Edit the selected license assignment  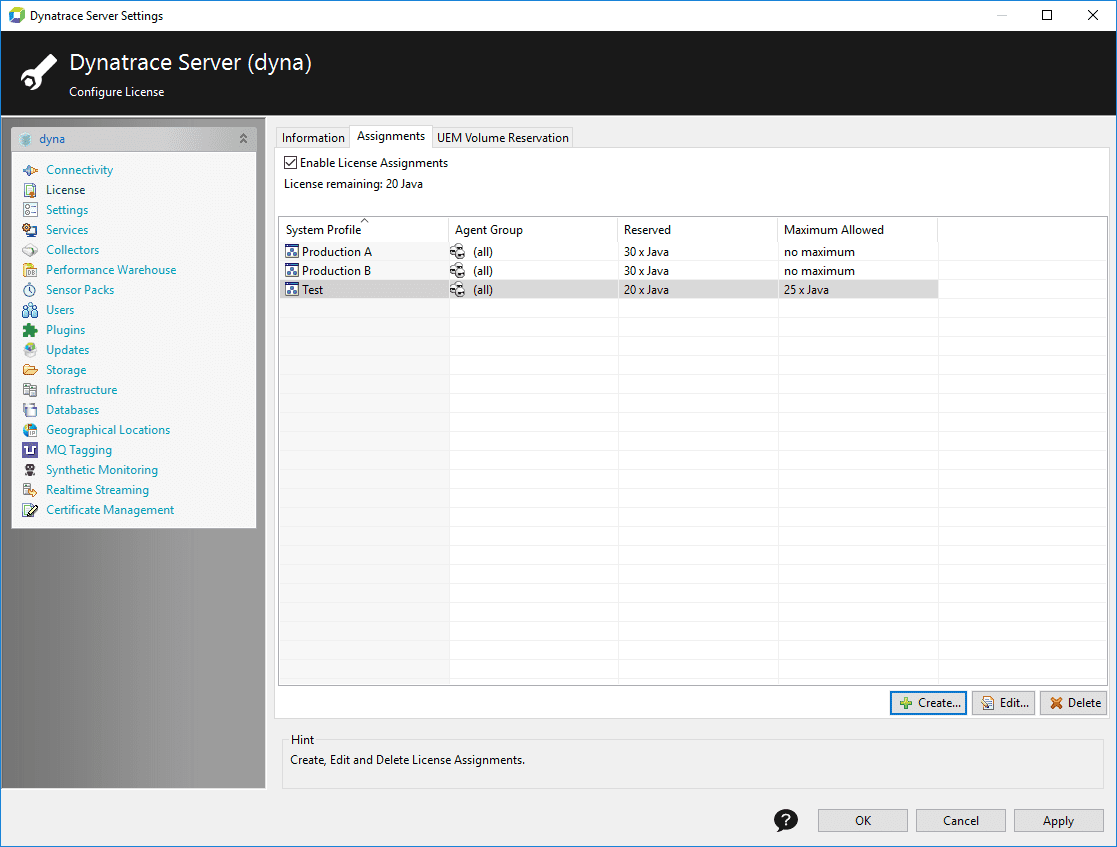tap(1003, 703)
